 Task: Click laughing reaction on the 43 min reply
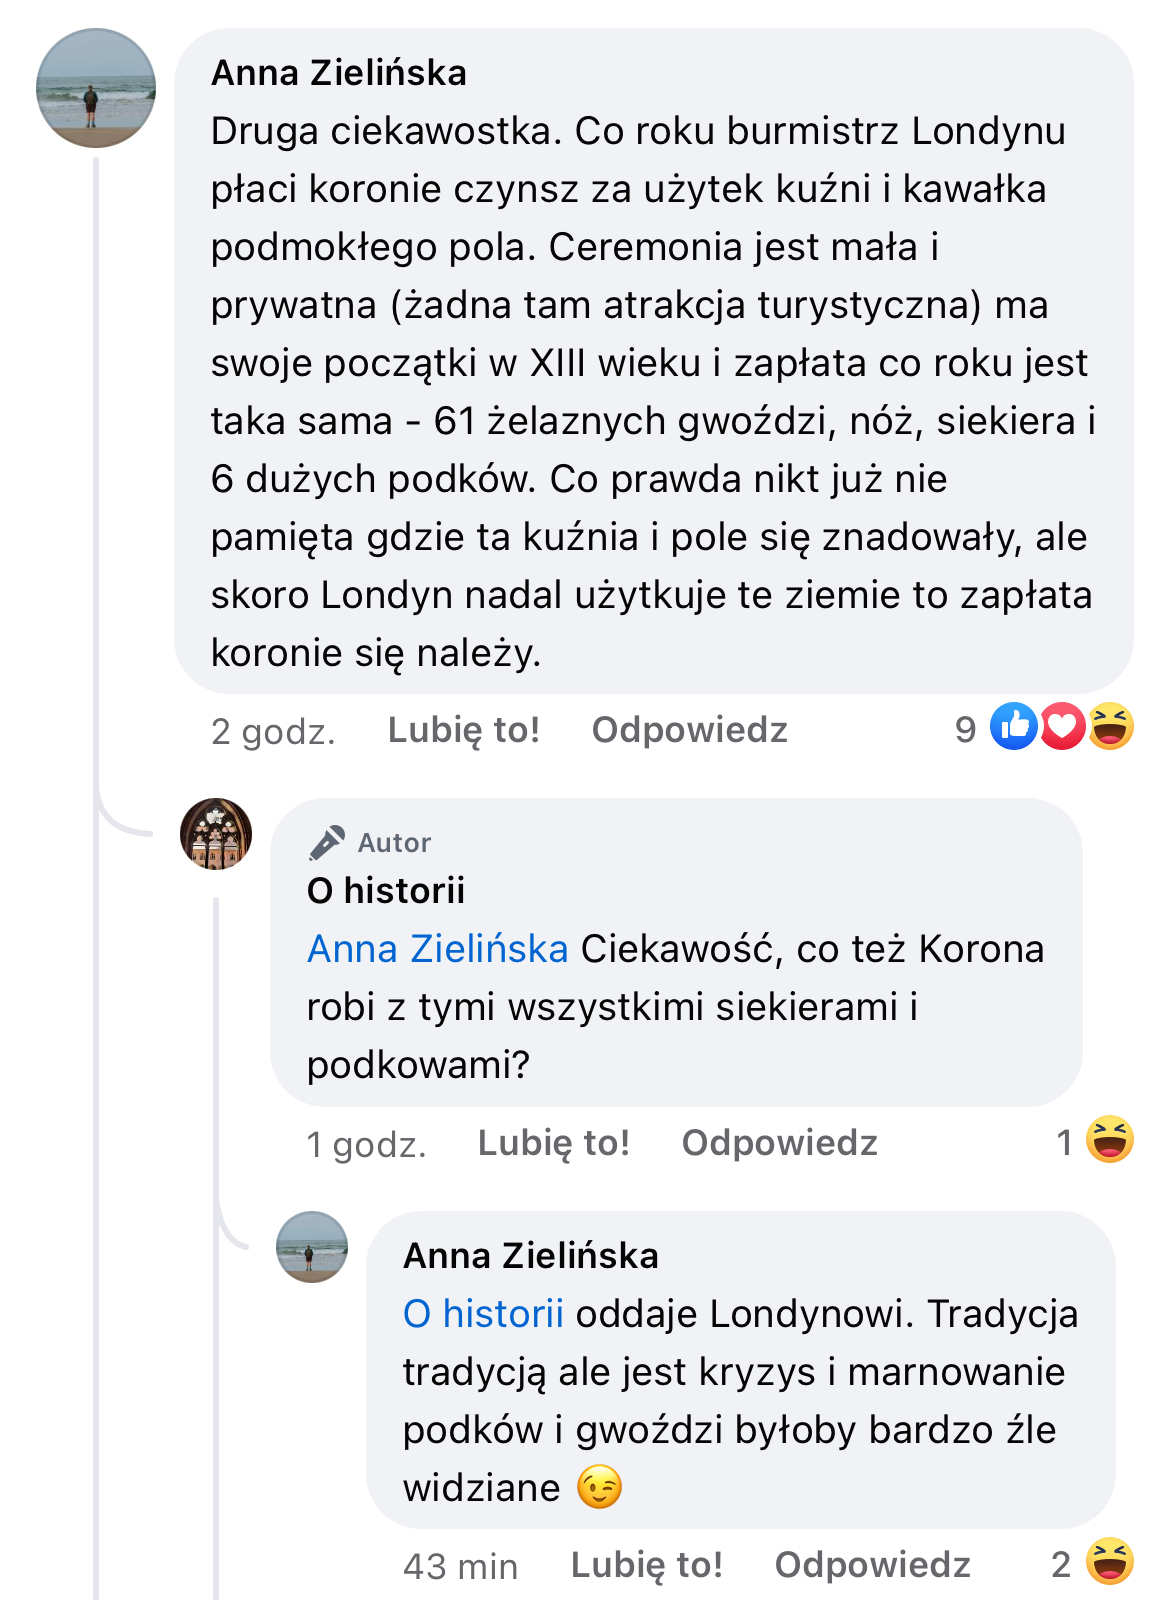(1110, 1562)
